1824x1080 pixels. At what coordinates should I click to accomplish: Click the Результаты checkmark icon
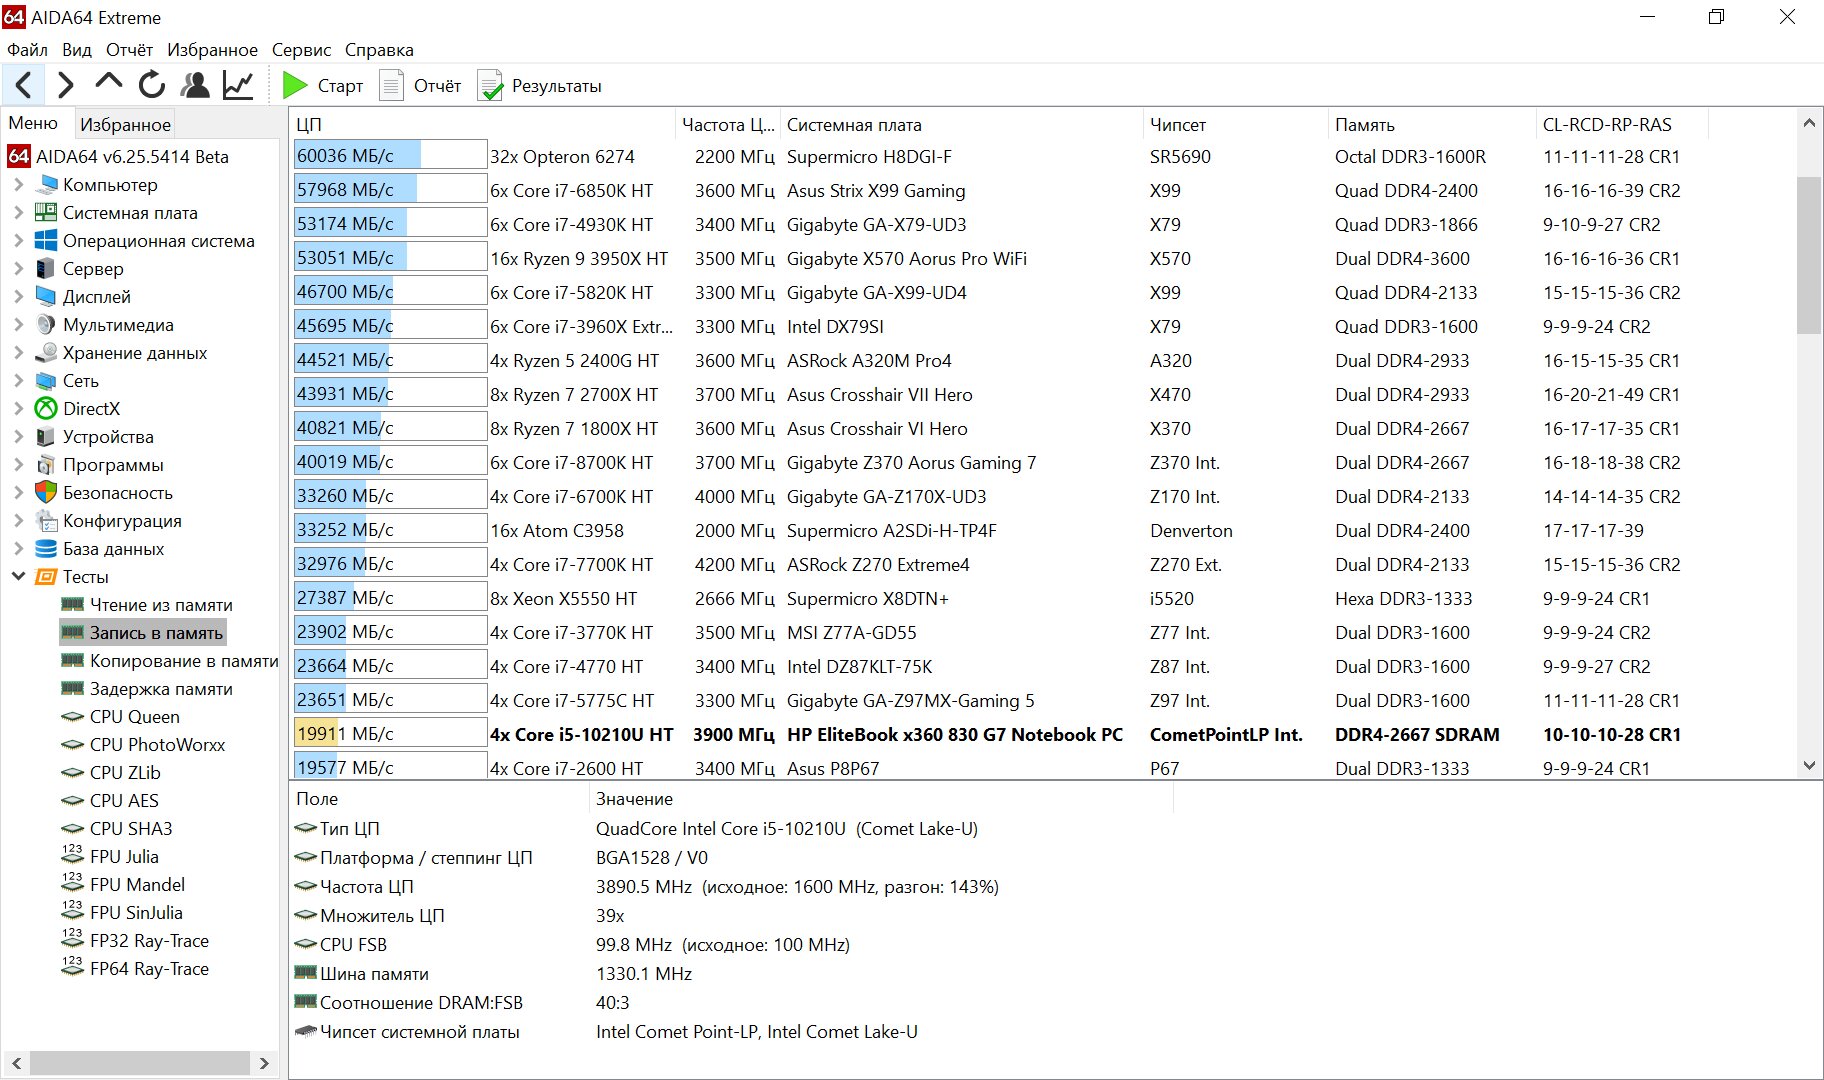coord(490,86)
